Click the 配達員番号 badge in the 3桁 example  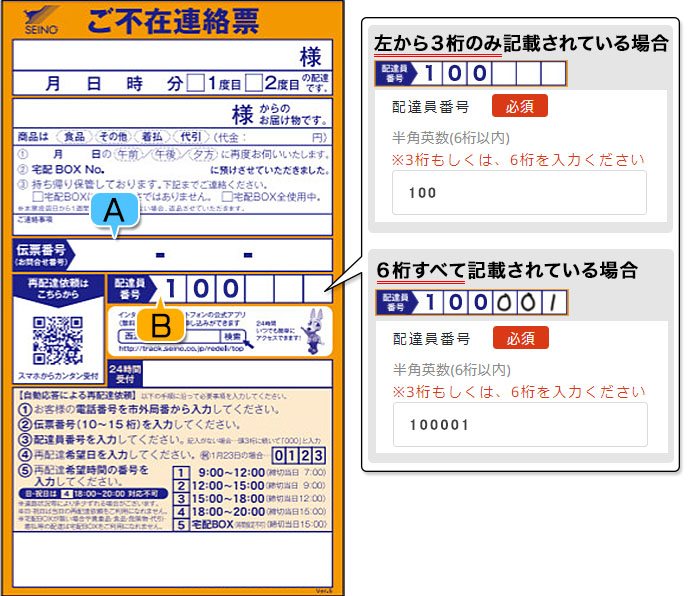pyautogui.click(x=395, y=73)
